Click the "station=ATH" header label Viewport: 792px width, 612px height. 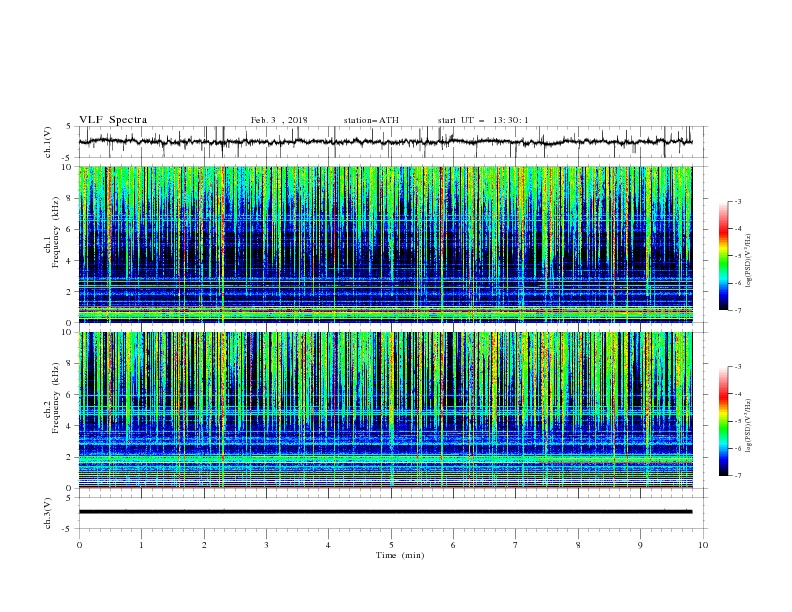371,120
